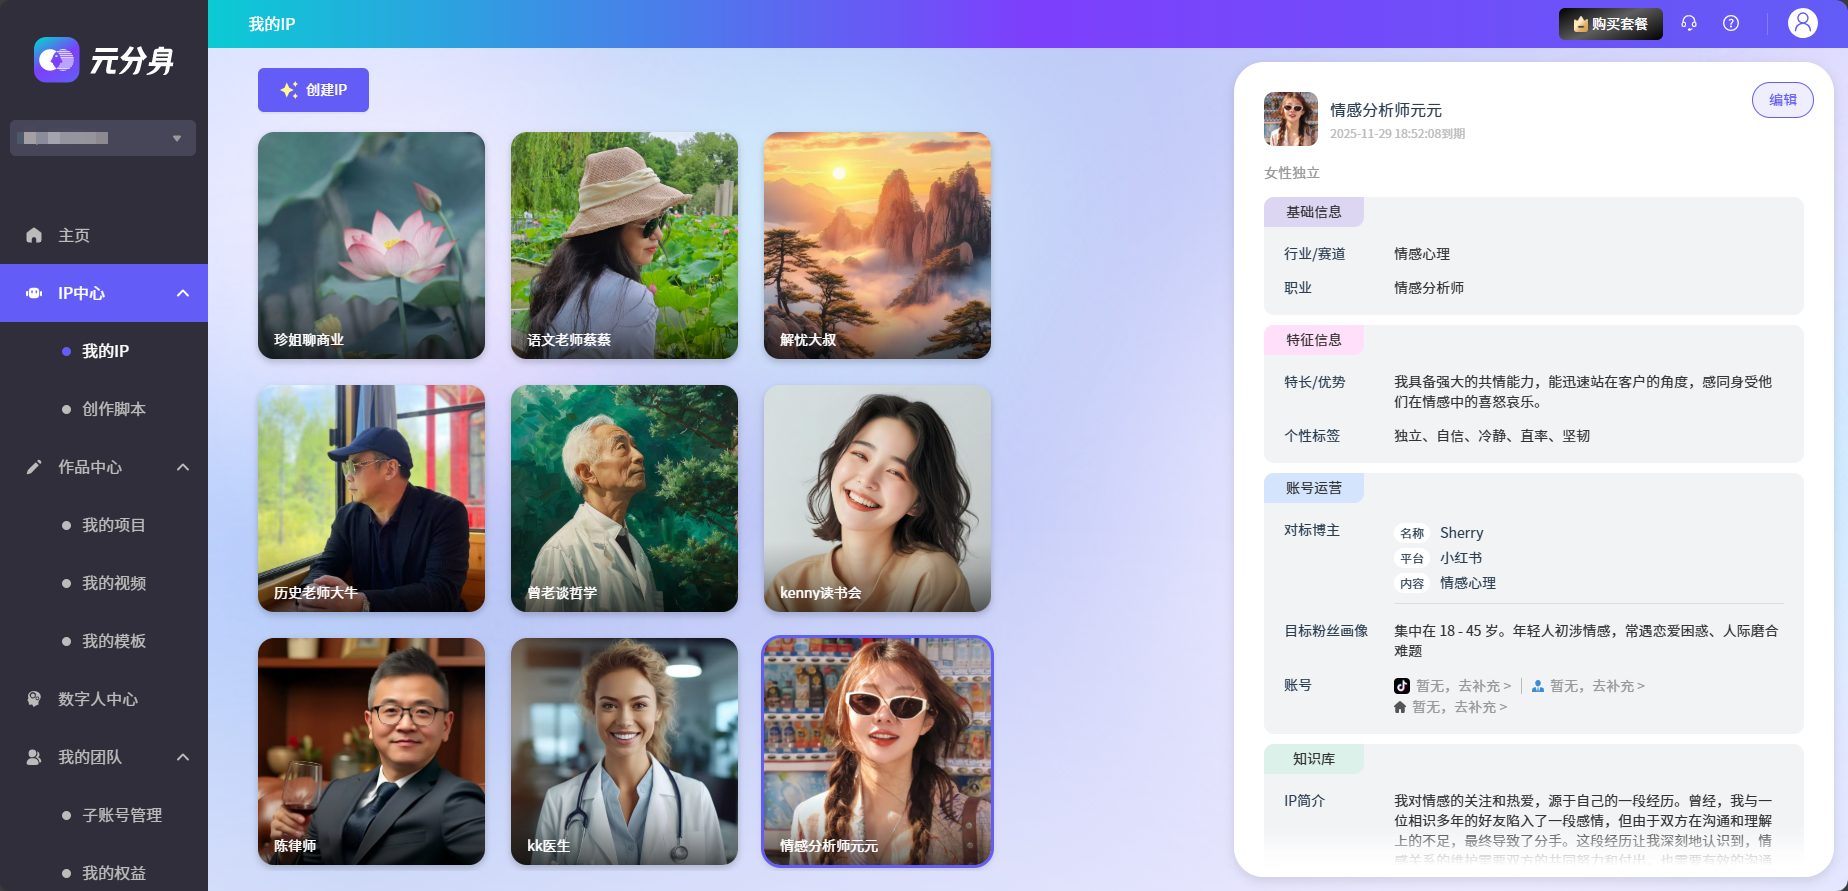
Task: Select the 陈律师 IP card
Action: coord(371,751)
